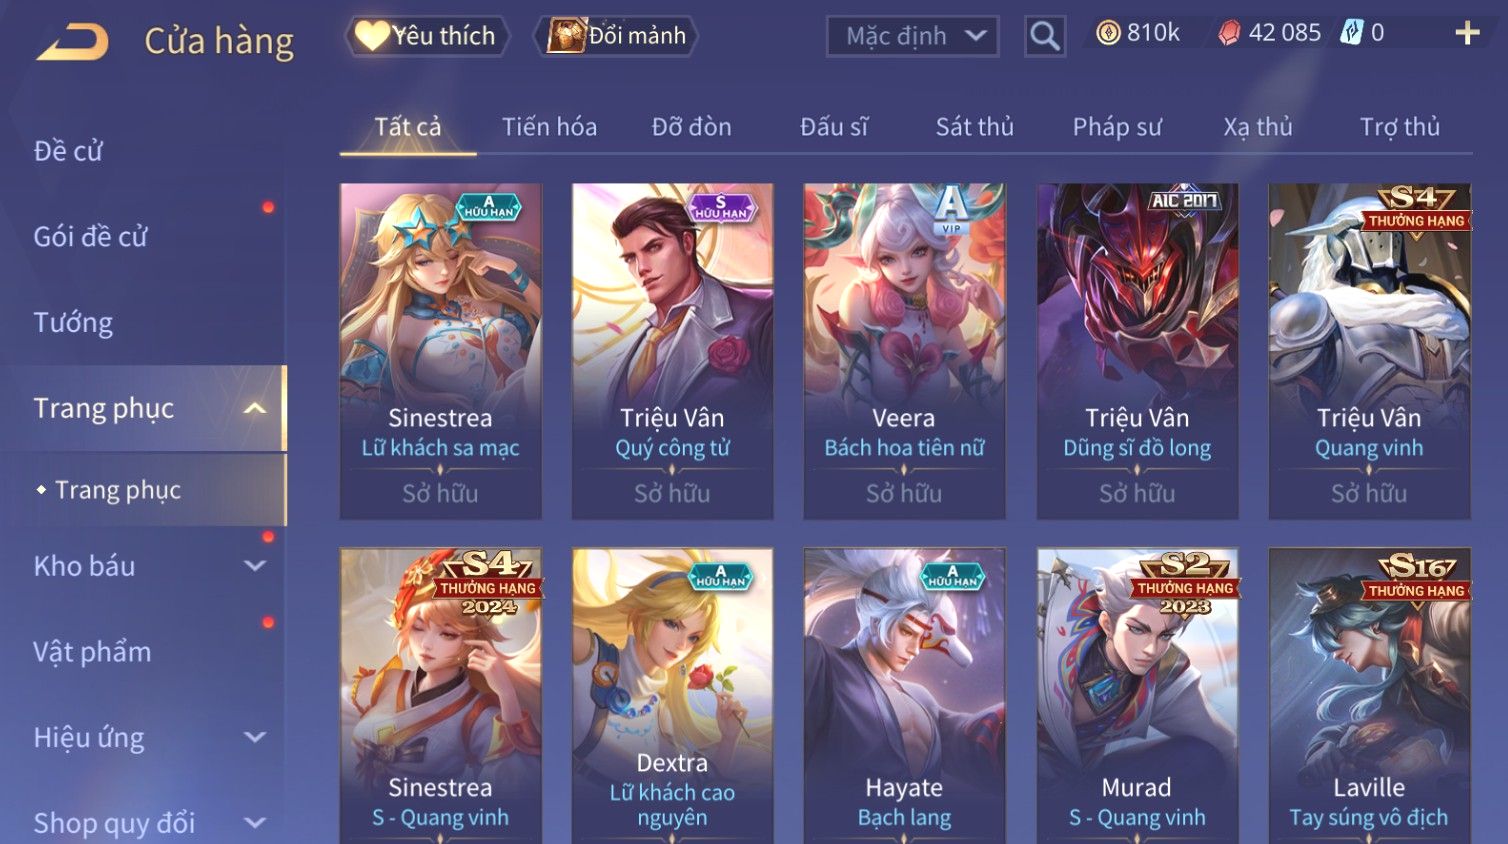
Task: Click the gold coin 810k icon
Action: (x=1108, y=33)
